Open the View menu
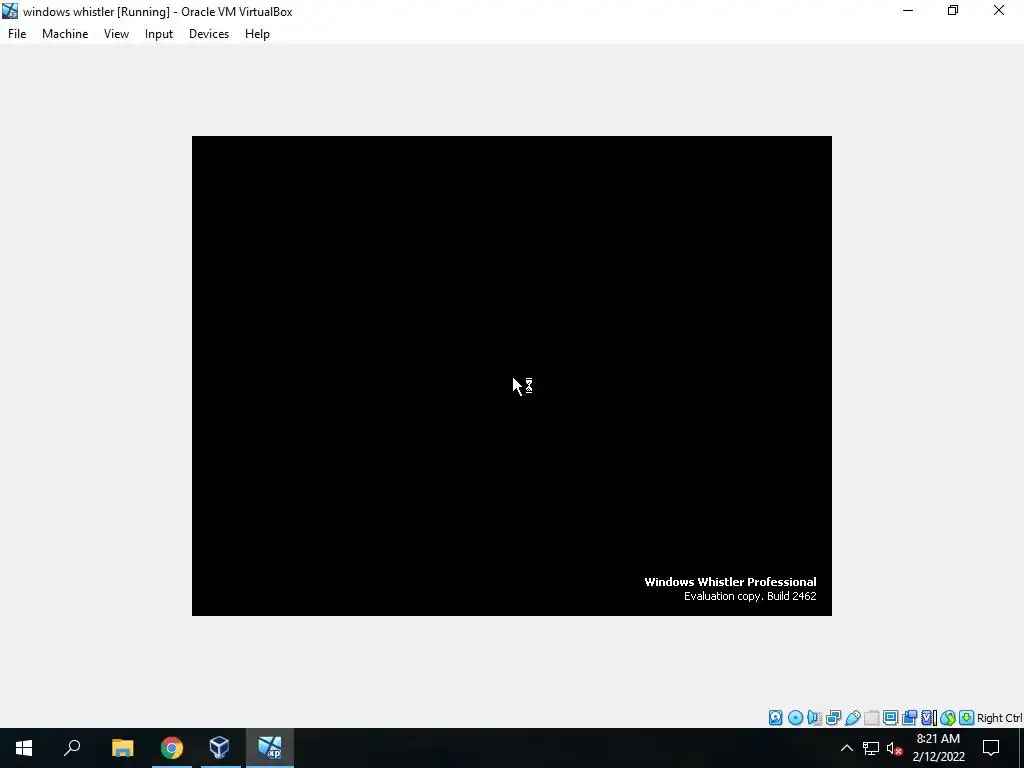This screenshot has height=768, width=1024. click(116, 34)
